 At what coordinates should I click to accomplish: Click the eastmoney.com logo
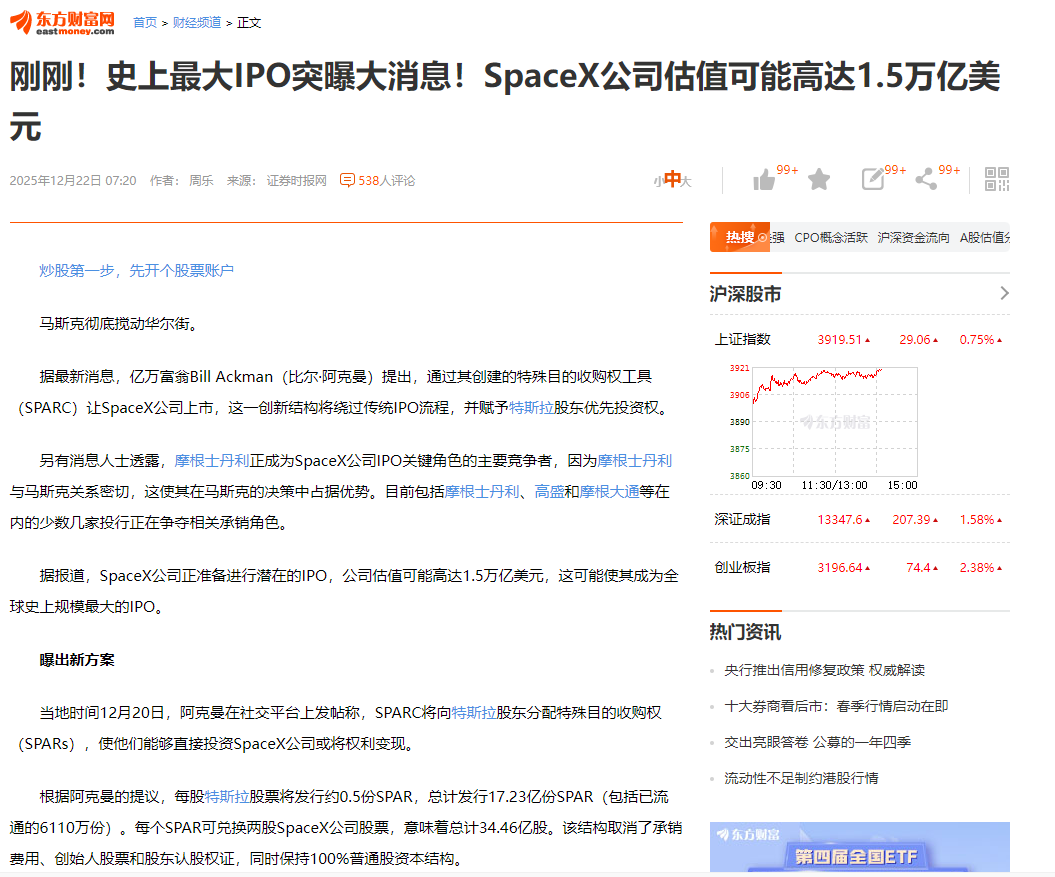(x=62, y=20)
